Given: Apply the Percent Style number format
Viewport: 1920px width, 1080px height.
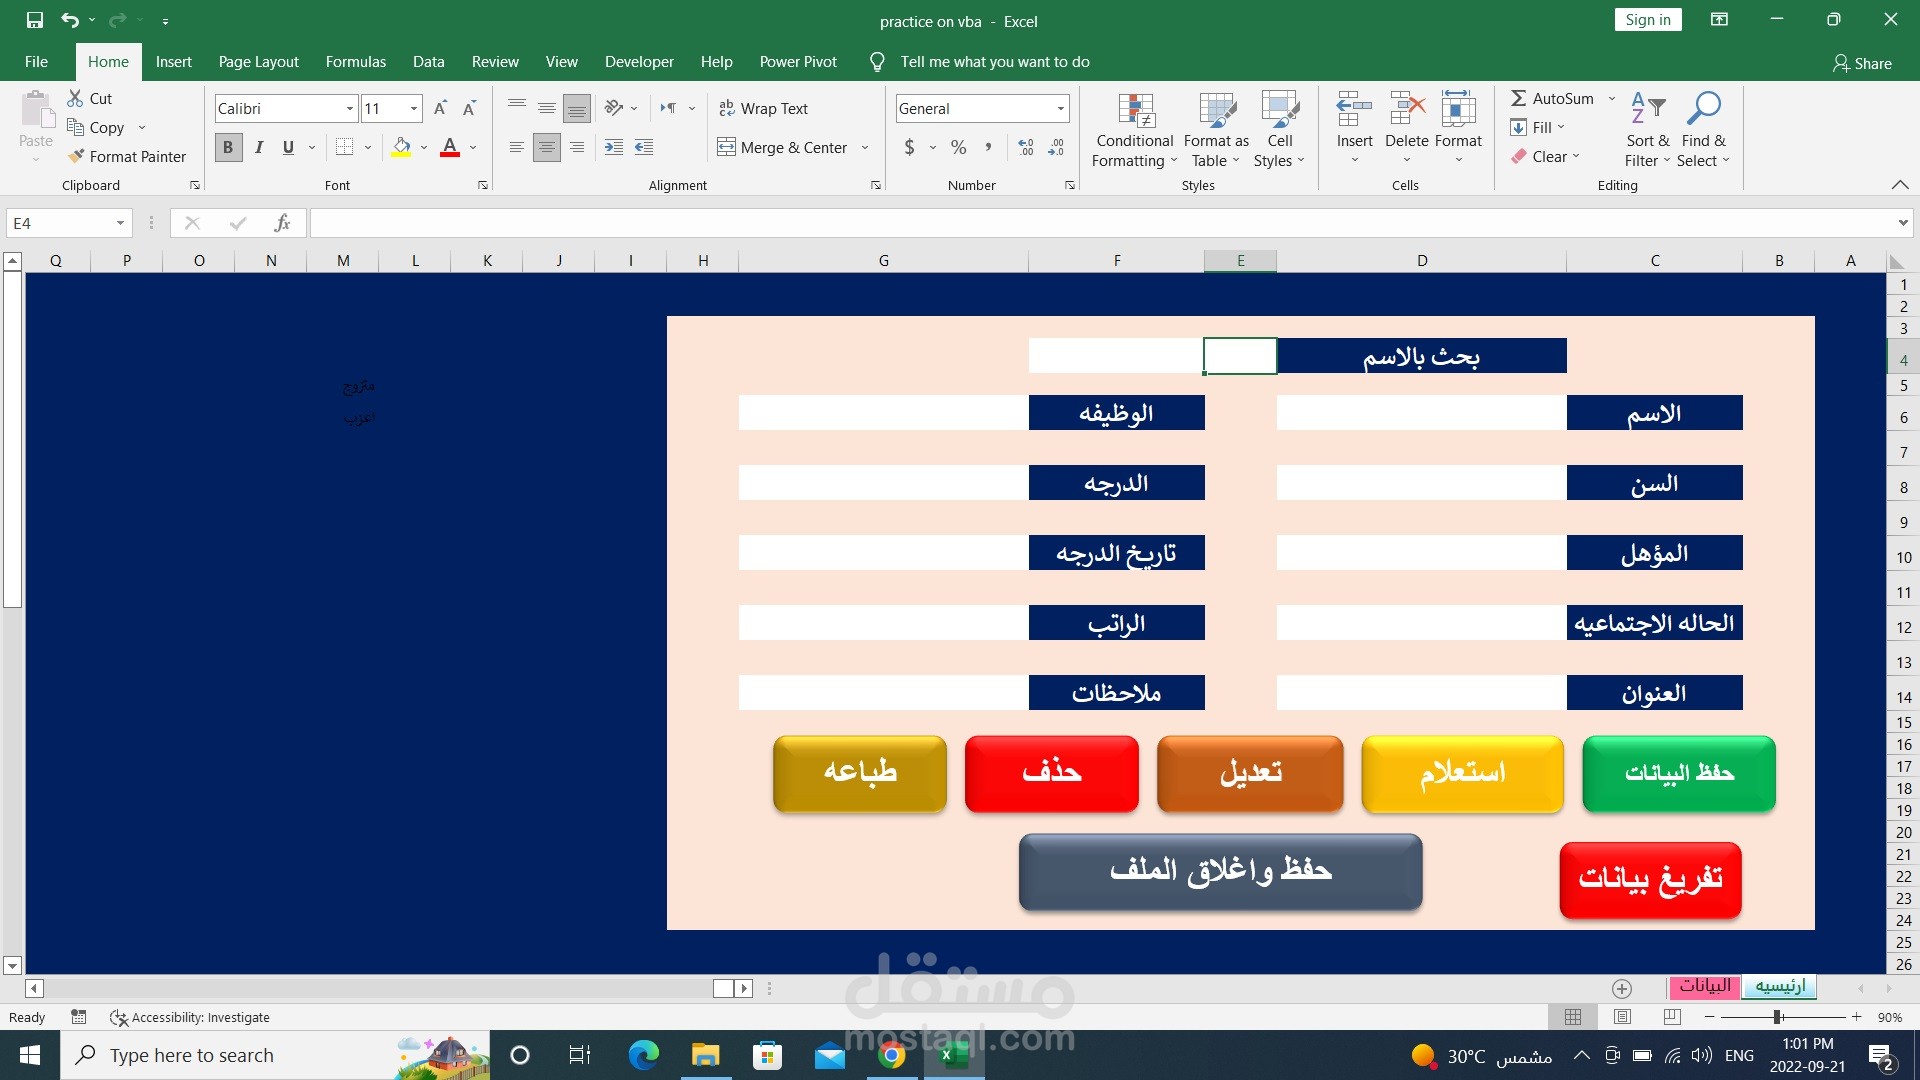Looking at the screenshot, I should pyautogui.click(x=957, y=147).
